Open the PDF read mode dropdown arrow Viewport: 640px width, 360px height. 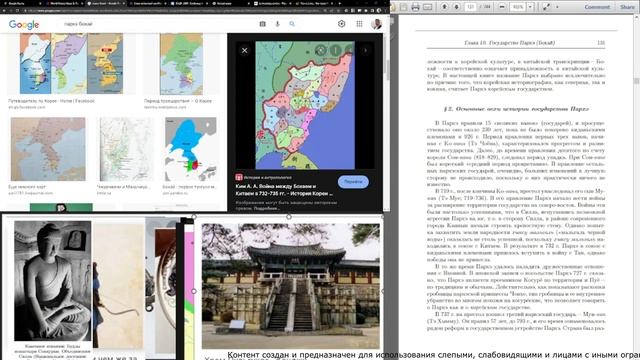(557, 7)
